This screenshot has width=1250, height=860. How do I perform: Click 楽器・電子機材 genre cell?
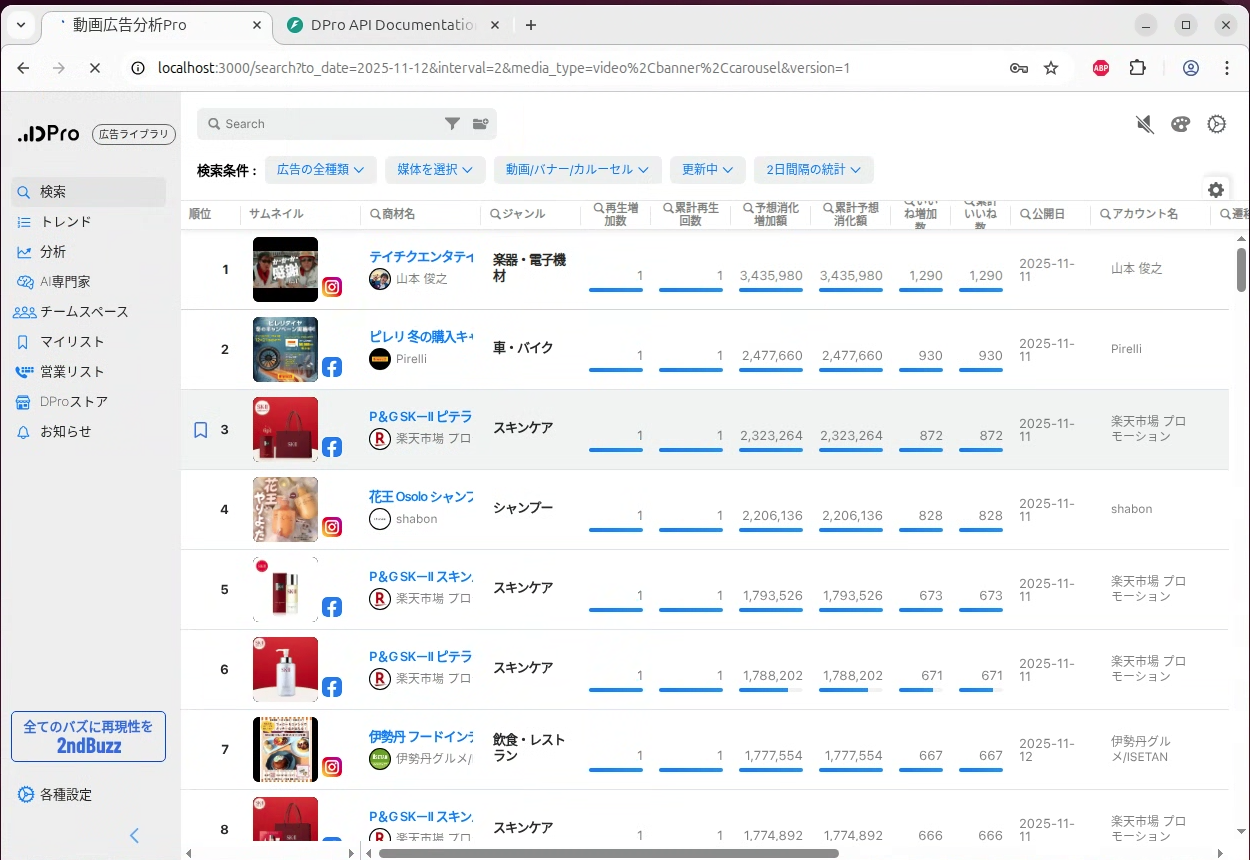coord(530,267)
